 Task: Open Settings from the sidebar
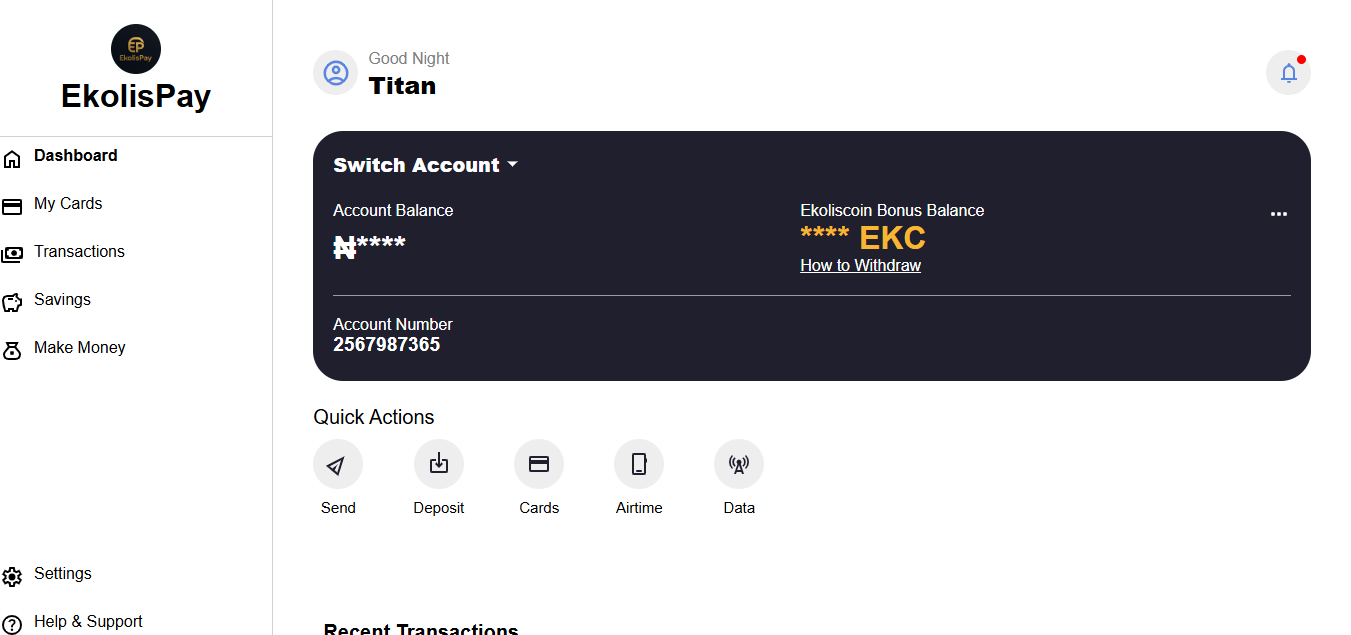(x=62, y=574)
